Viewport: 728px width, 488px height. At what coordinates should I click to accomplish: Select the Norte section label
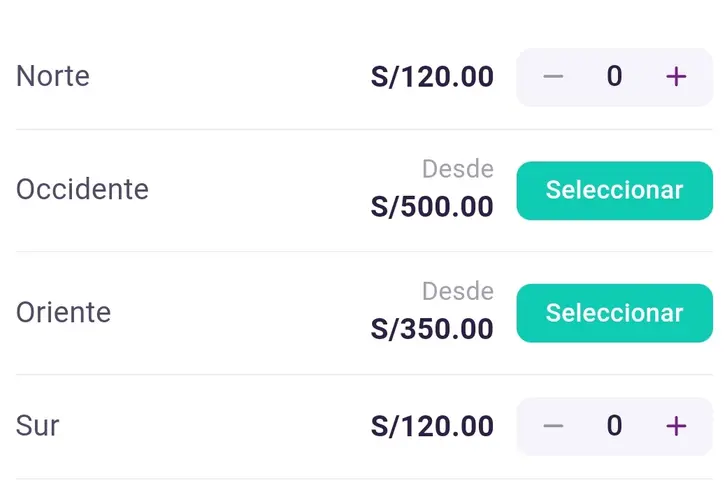click(53, 76)
